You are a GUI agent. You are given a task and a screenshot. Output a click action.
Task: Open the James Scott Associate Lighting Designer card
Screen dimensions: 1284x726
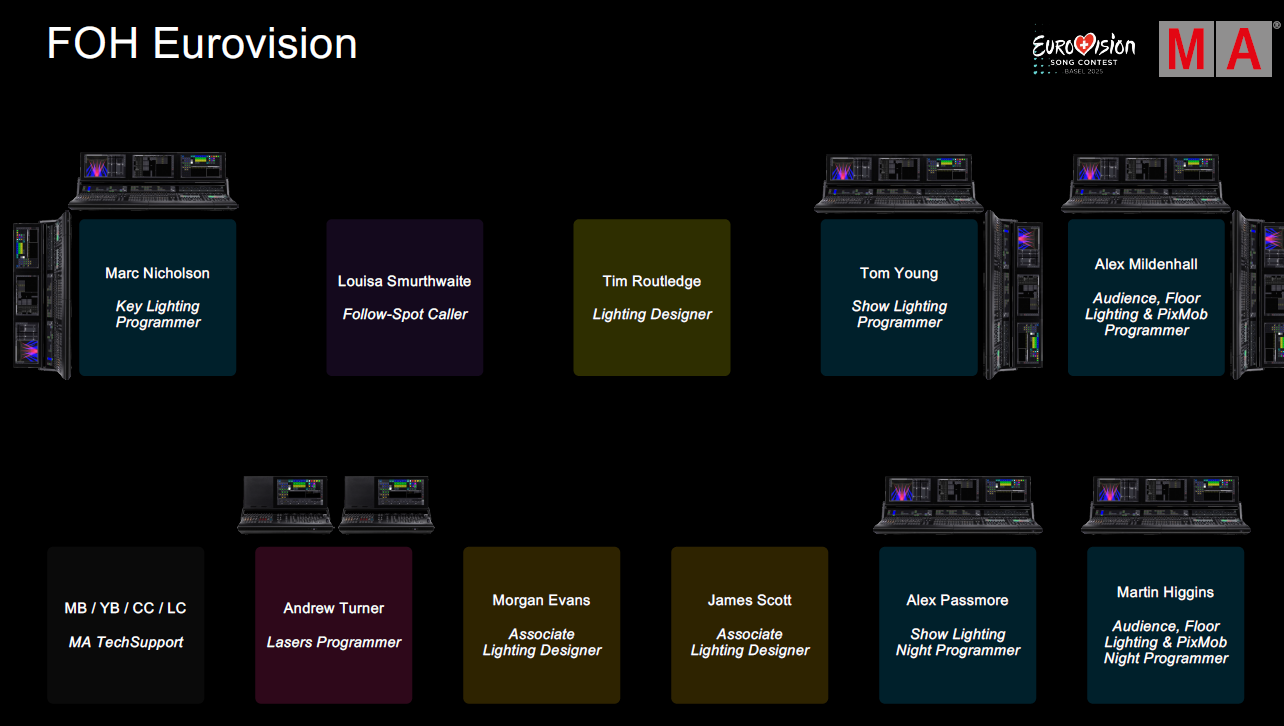pyautogui.click(x=750, y=625)
